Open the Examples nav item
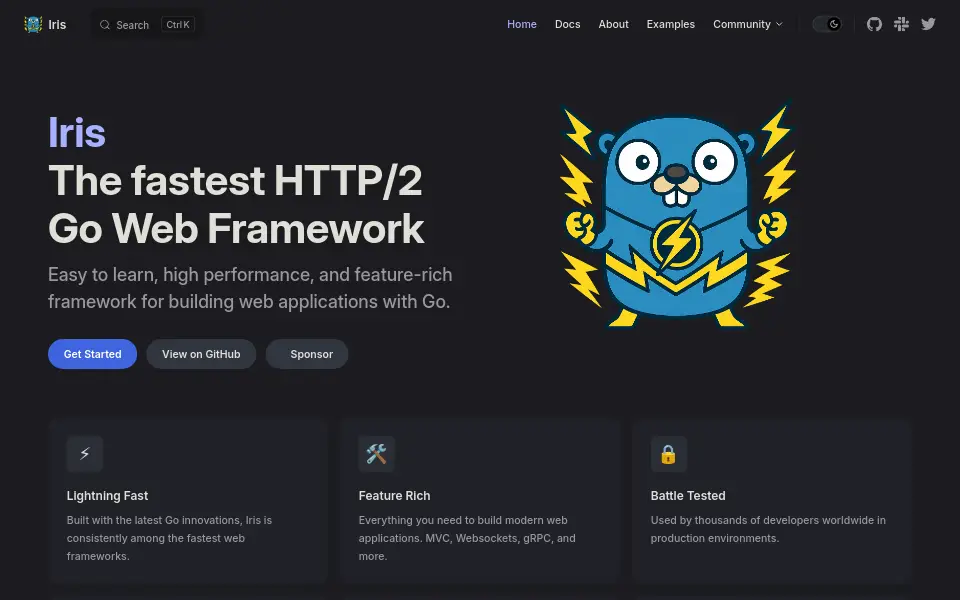This screenshot has height=600, width=960. pyautogui.click(x=670, y=24)
